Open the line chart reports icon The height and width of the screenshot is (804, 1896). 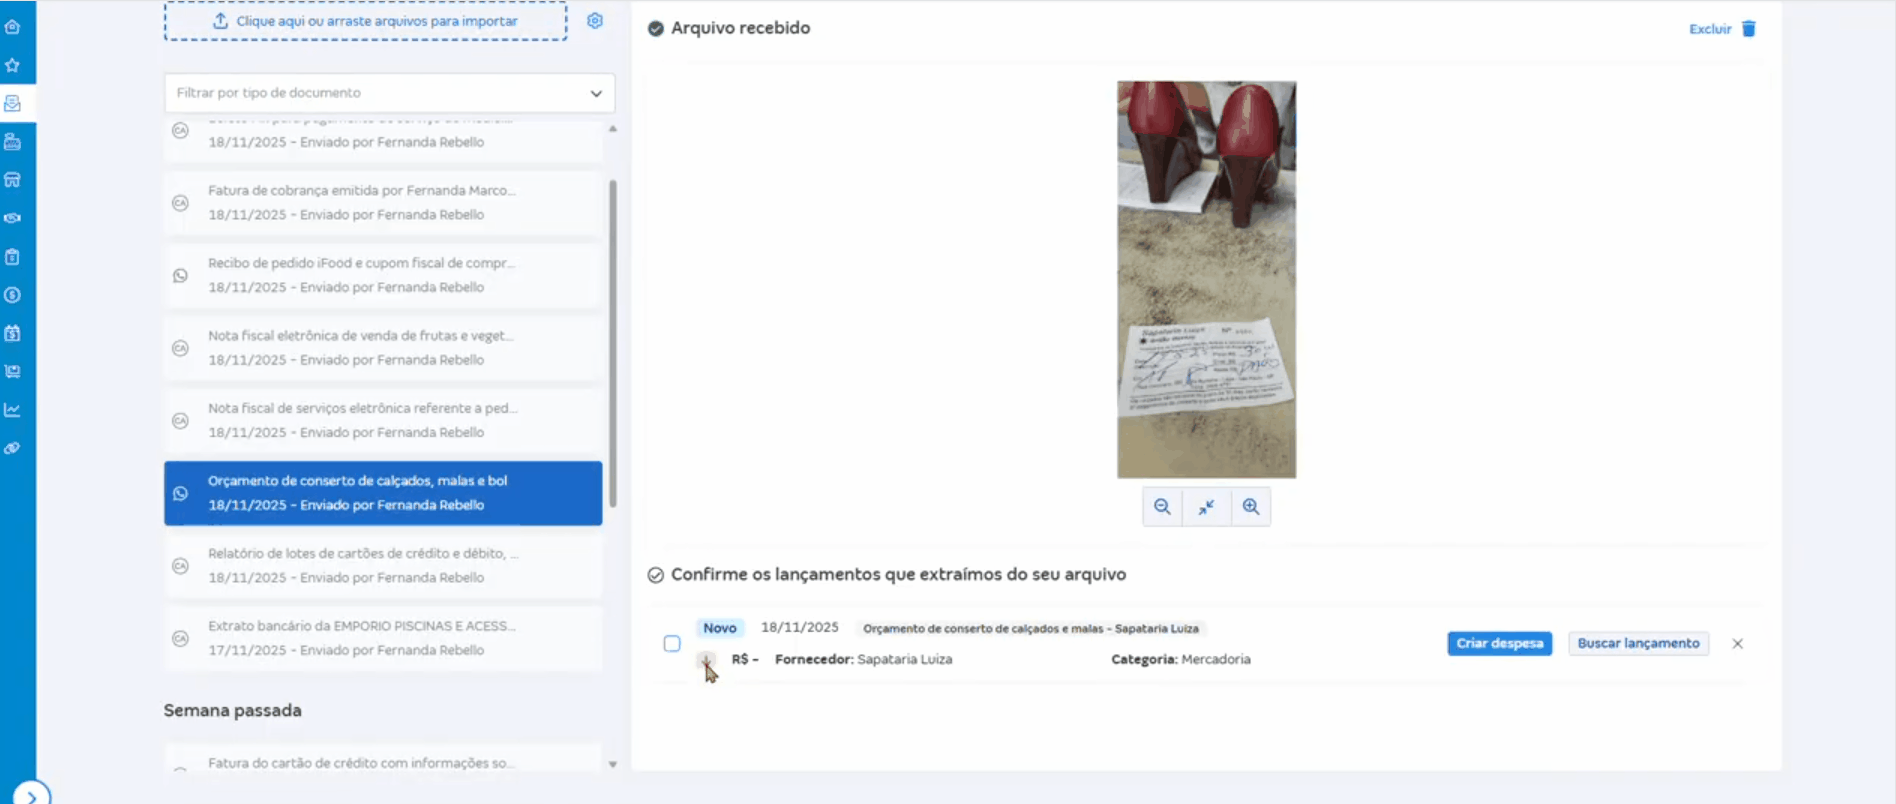coord(13,410)
